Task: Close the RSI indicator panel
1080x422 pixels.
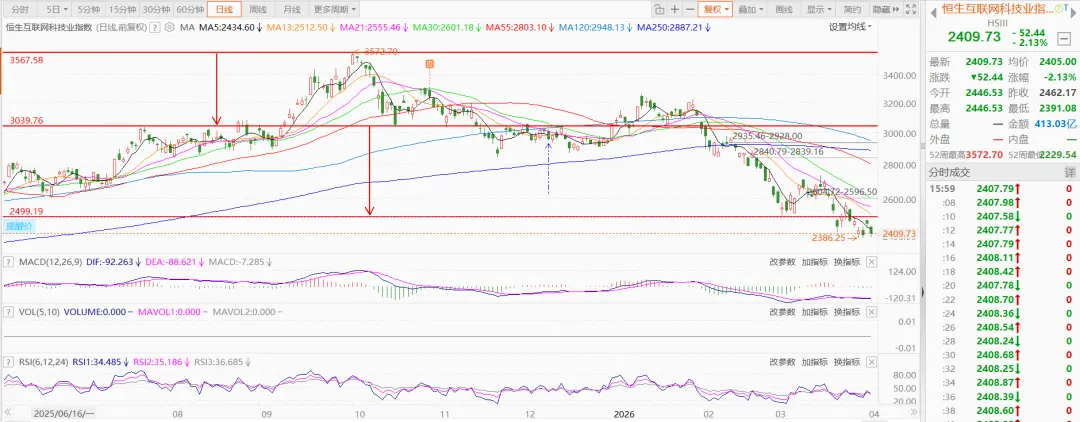Action: 871,361
